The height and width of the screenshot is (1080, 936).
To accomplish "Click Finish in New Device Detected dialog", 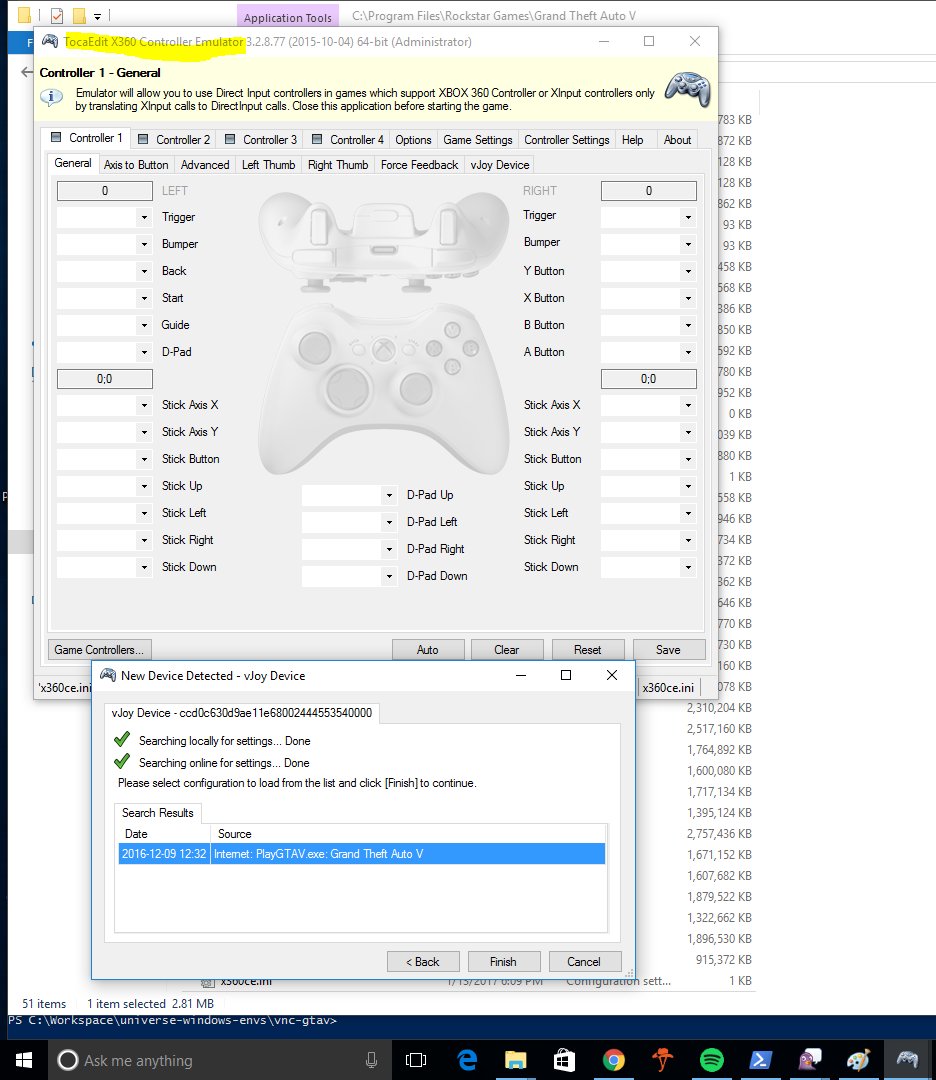I will pos(503,962).
